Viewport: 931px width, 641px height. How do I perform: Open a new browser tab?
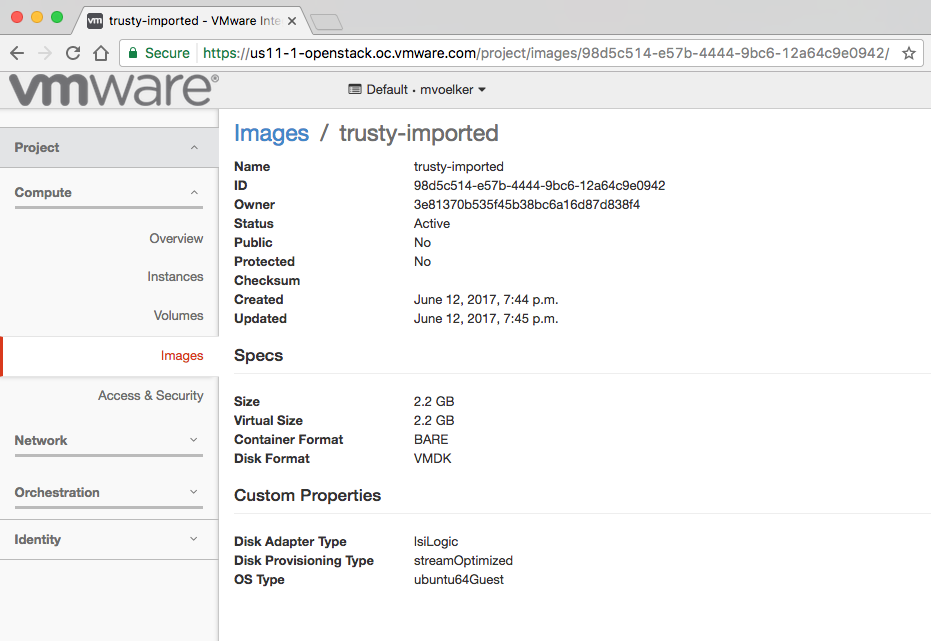coord(326,22)
